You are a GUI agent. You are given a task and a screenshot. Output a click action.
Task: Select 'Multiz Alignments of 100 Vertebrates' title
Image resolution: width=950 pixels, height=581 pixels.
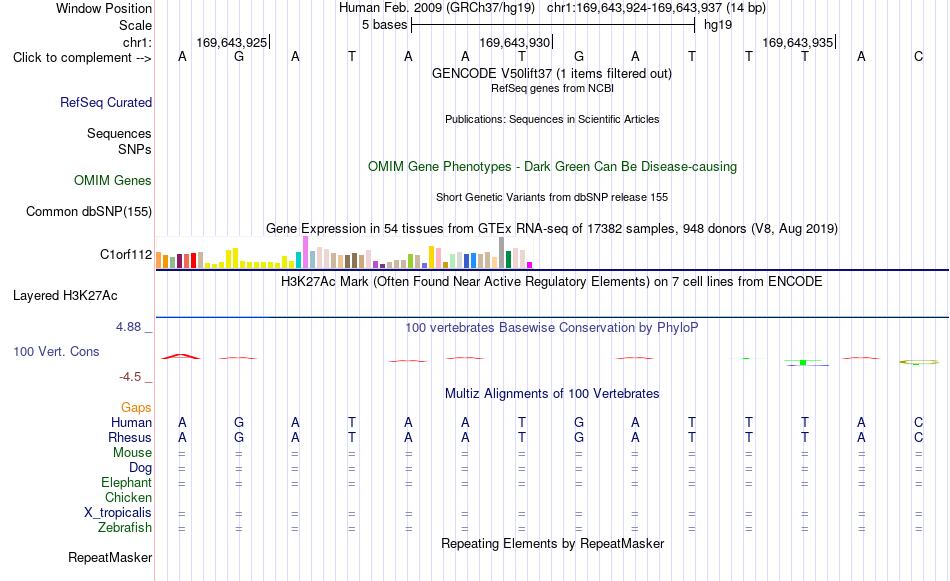(552, 394)
